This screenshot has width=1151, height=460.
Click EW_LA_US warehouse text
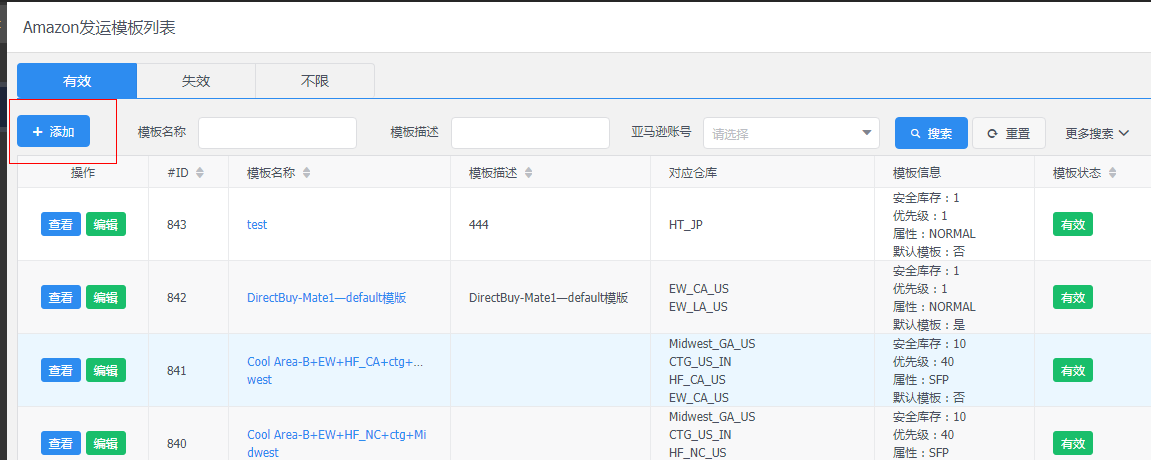(698, 307)
